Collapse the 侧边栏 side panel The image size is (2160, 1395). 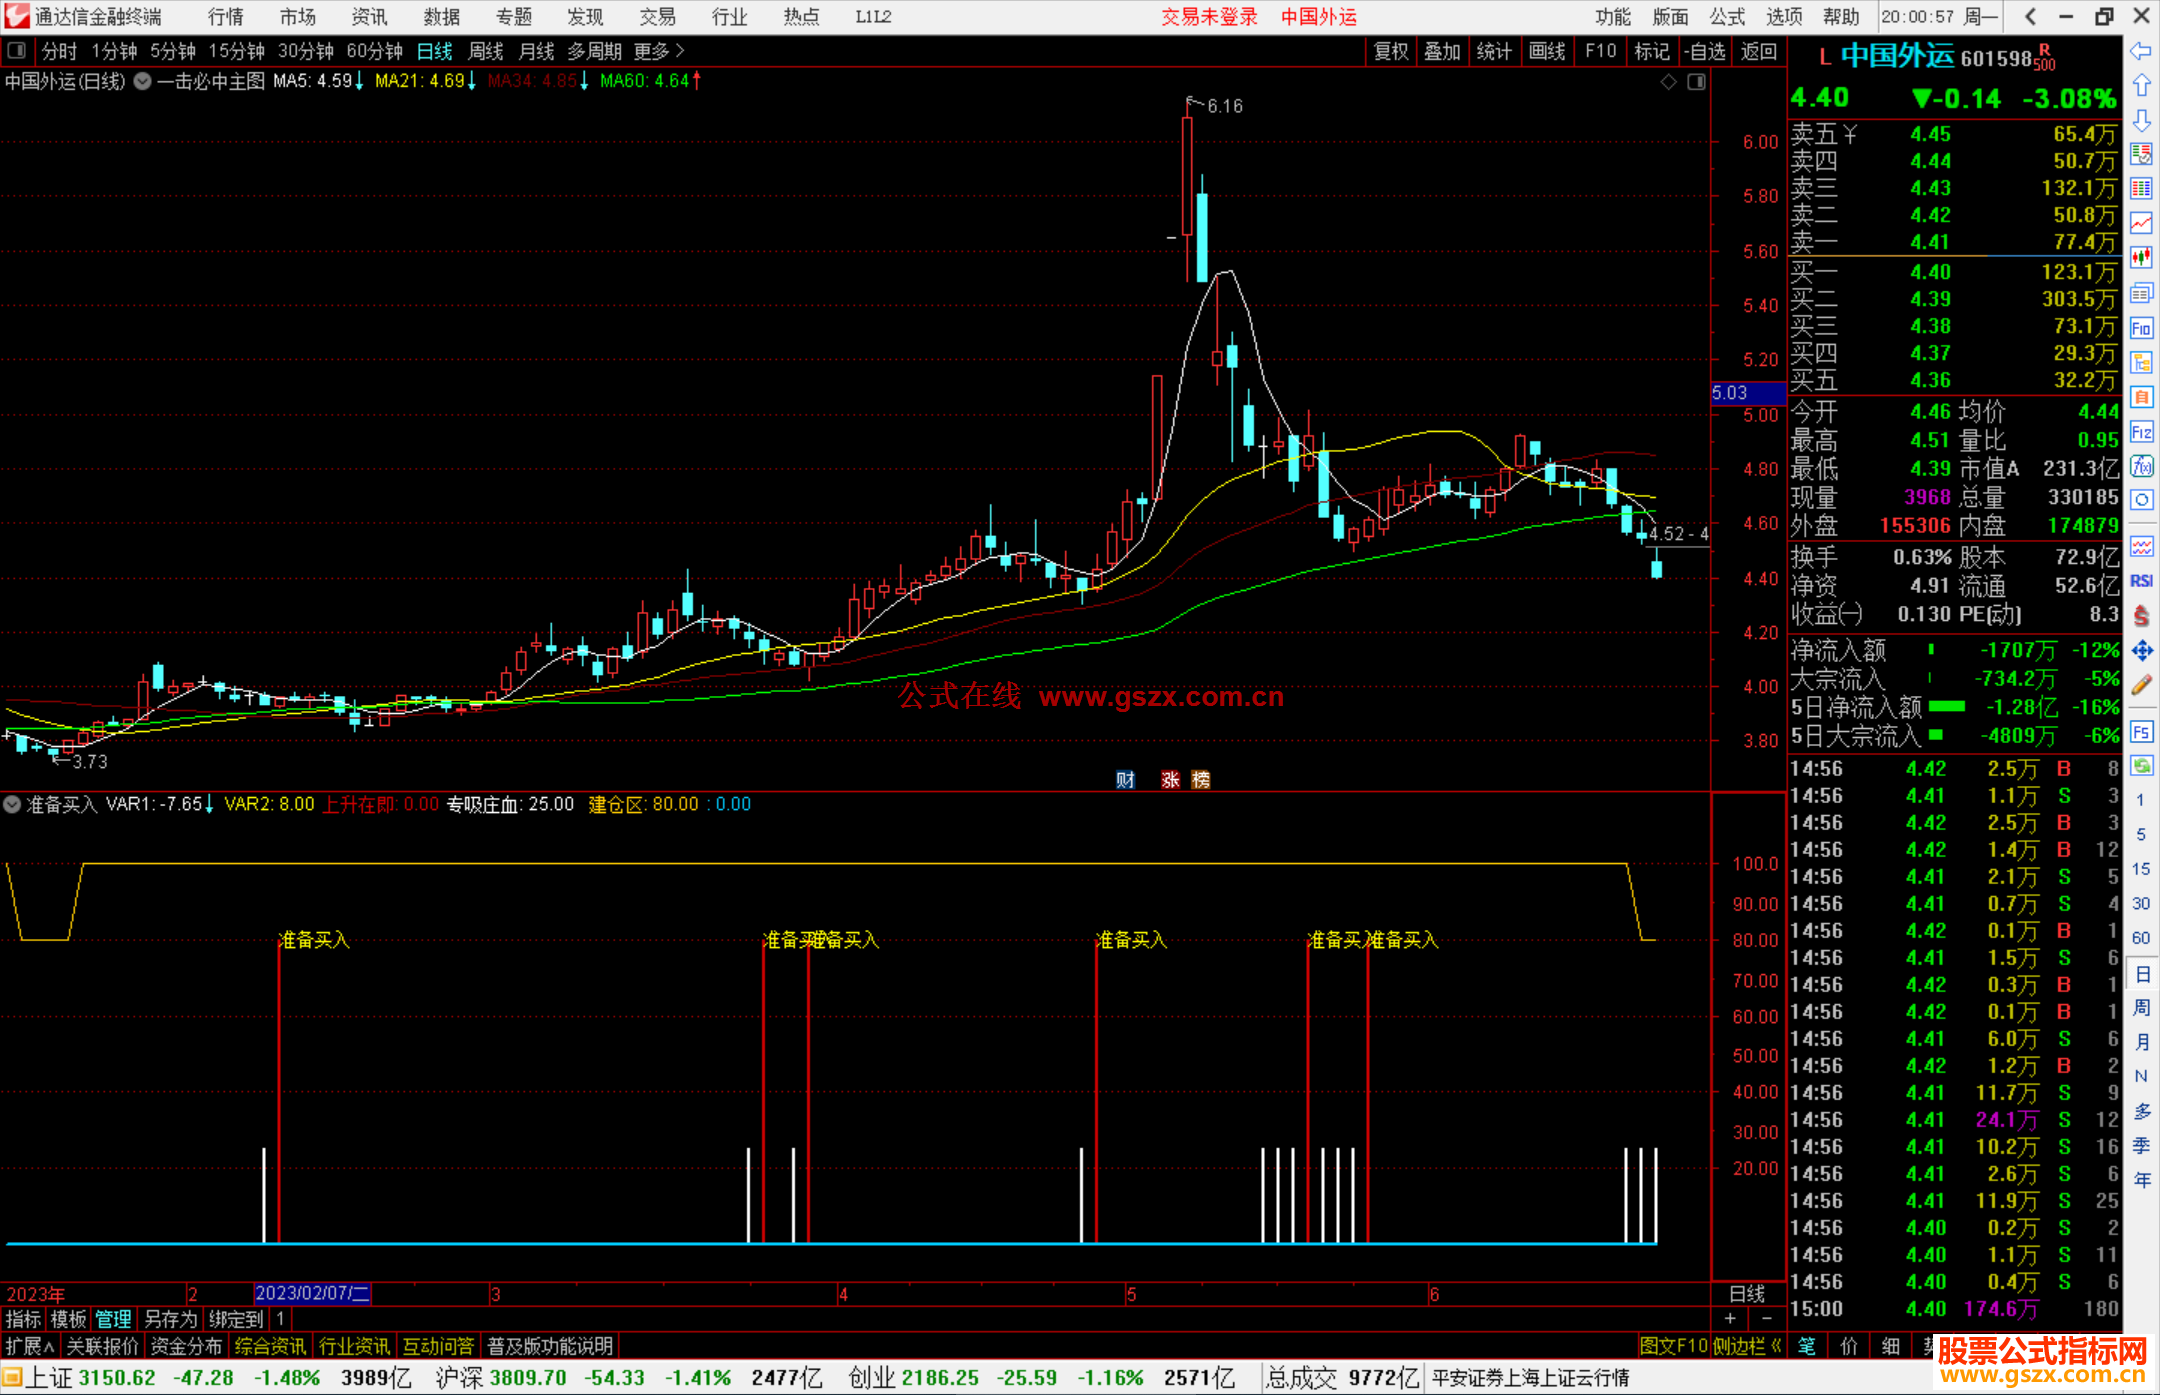point(1748,1346)
